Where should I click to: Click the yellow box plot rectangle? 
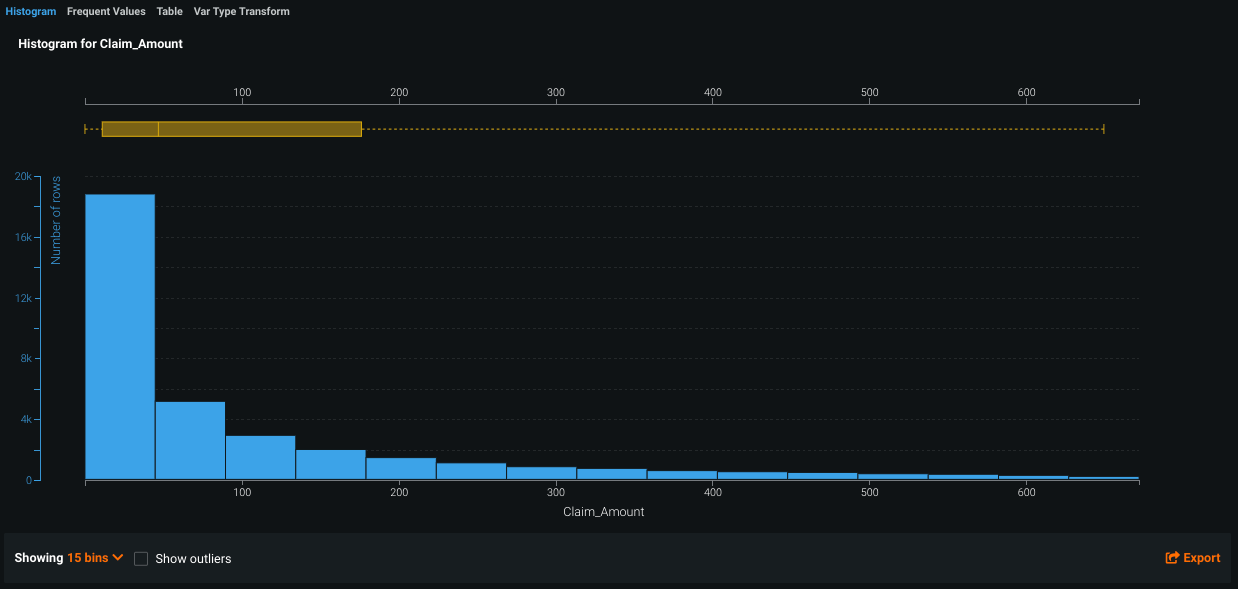(x=260, y=129)
